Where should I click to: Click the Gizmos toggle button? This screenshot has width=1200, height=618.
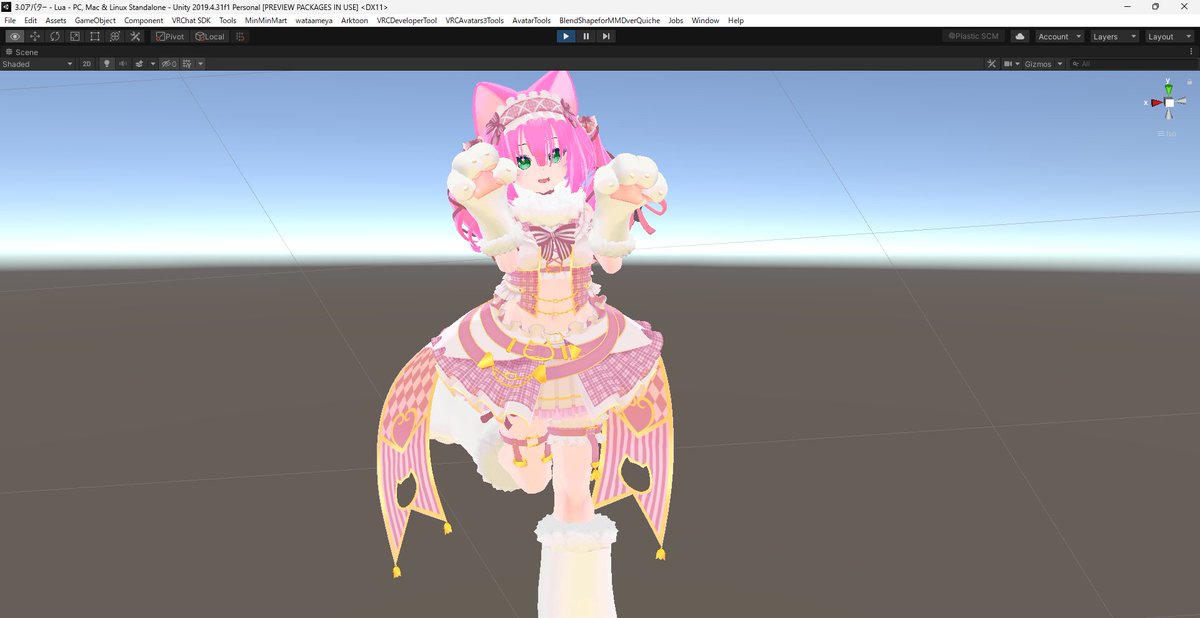point(1039,64)
